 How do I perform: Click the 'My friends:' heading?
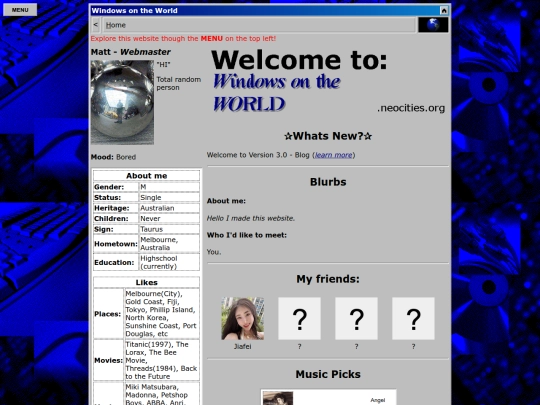click(328, 279)
